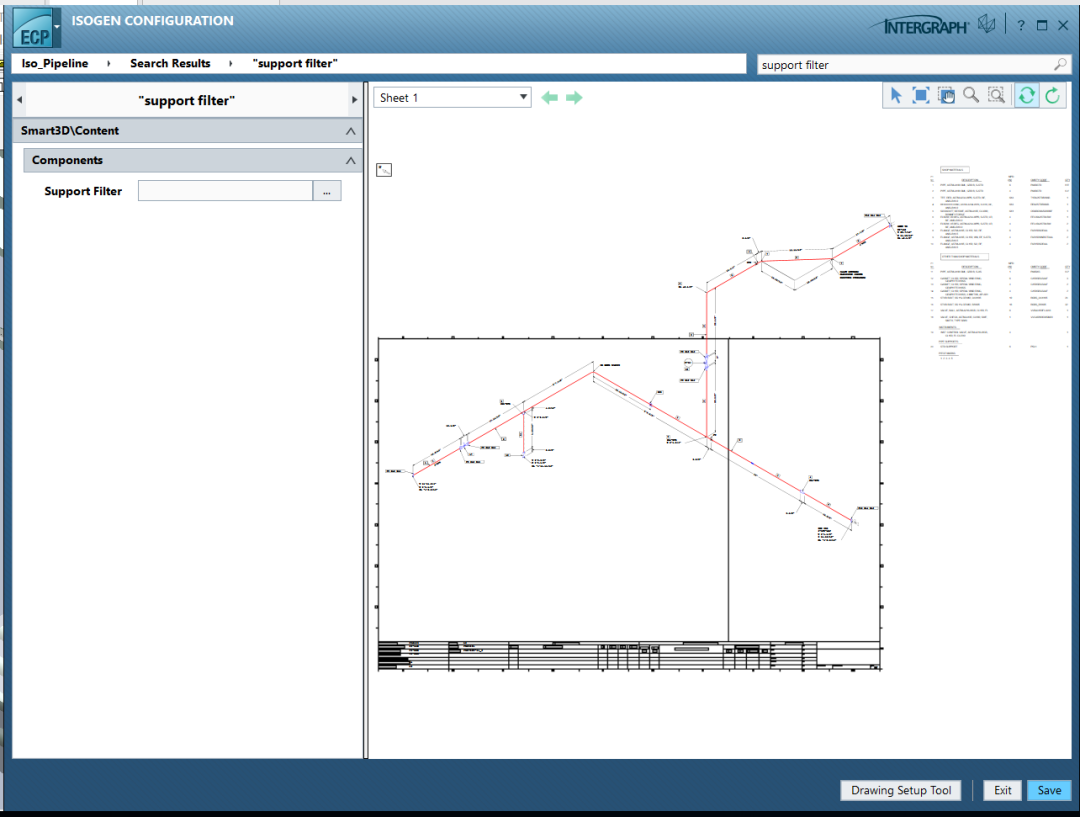Select the pointer arrow tool
The image size is (1080, 817).
point(895,96)
